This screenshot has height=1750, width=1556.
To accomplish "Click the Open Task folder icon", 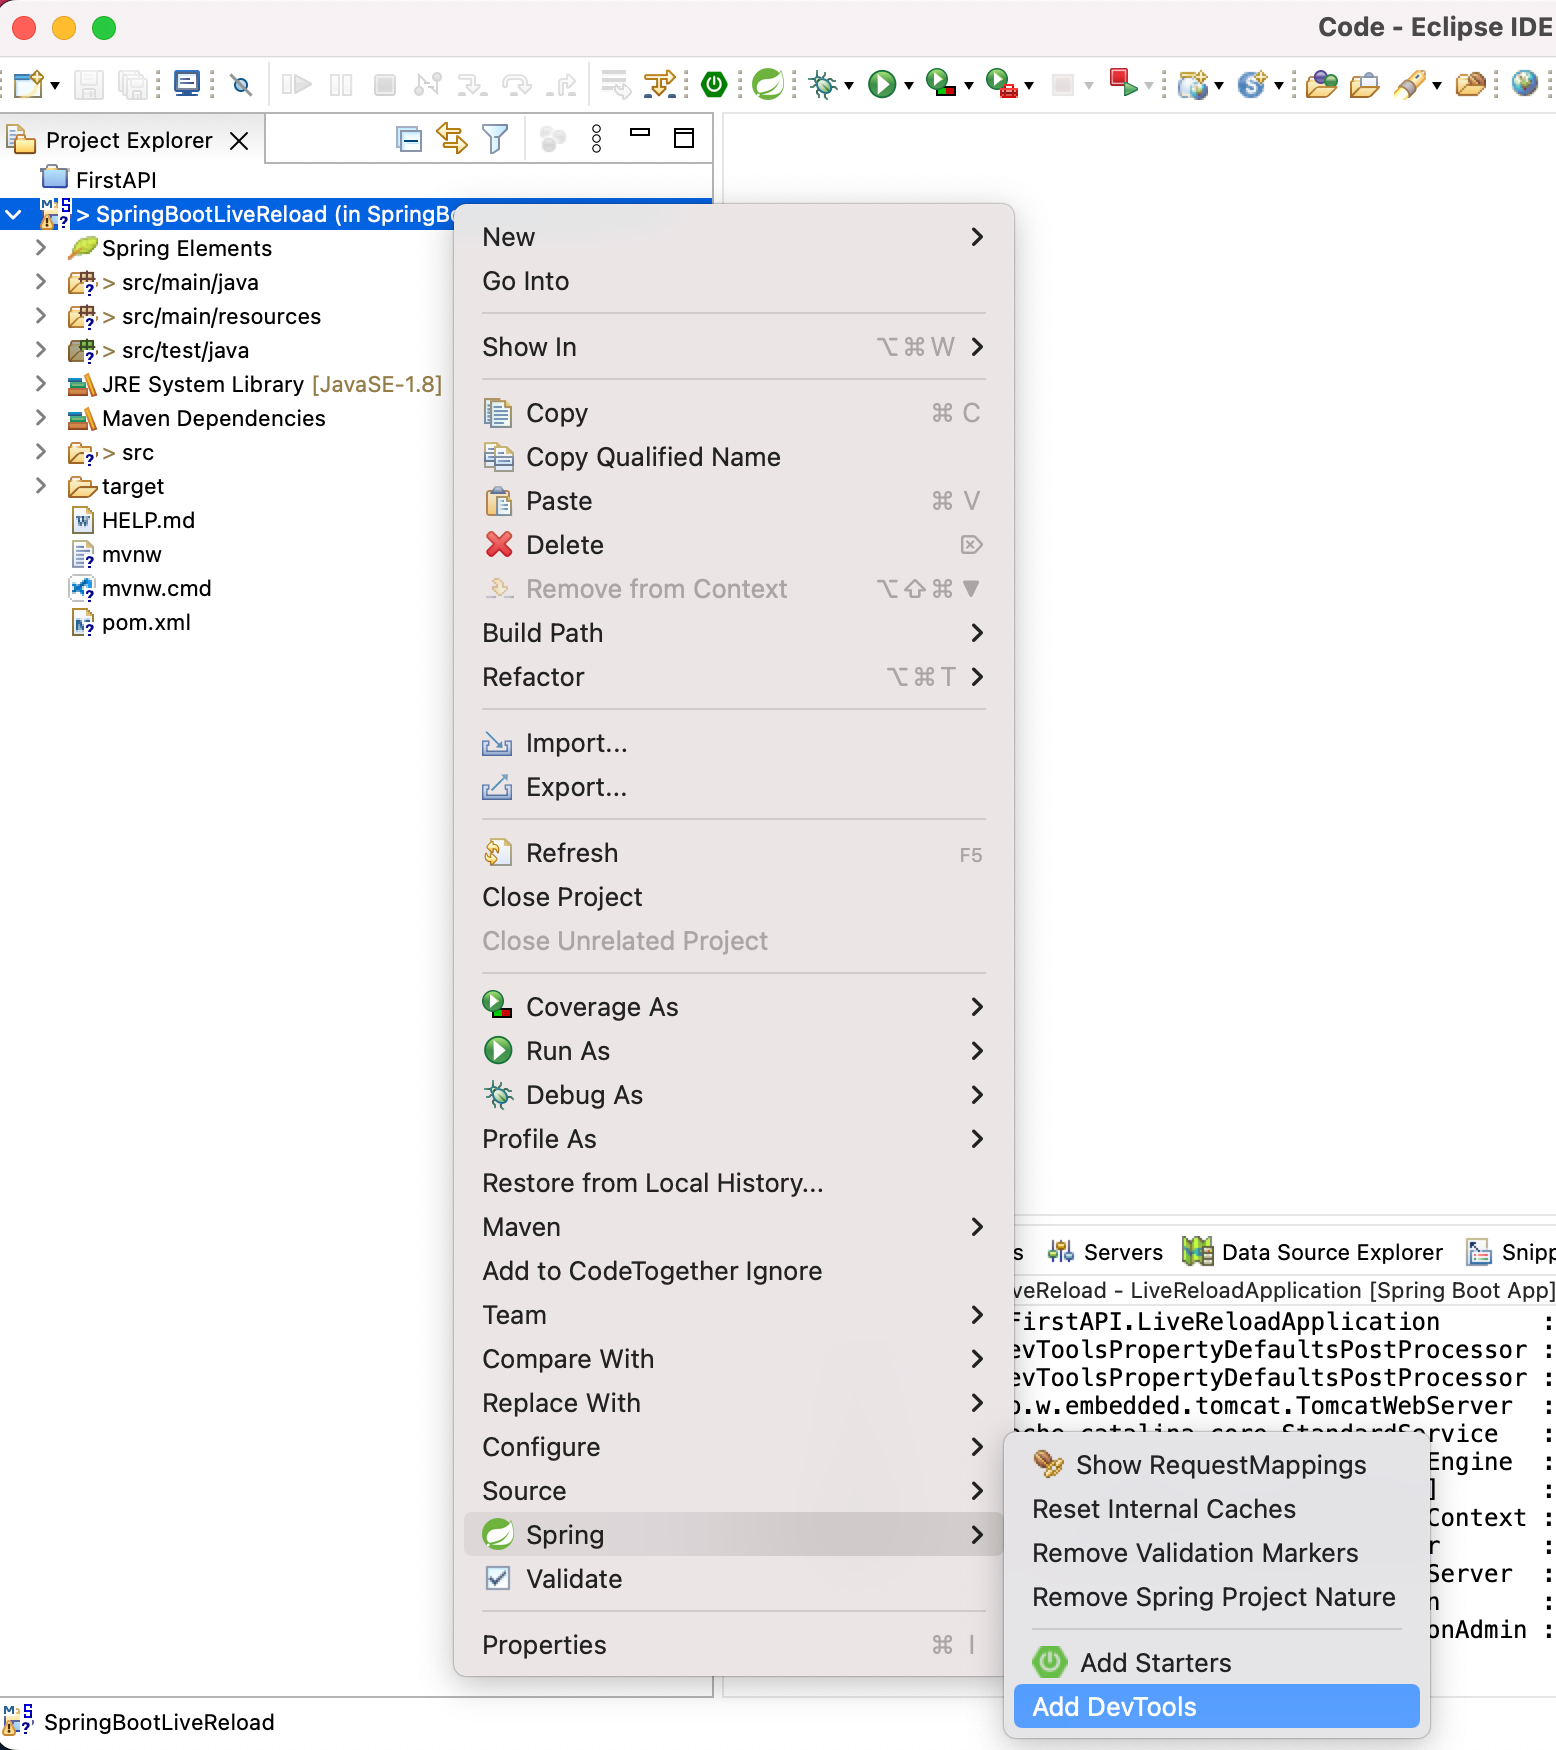I will click(1364, 84).
